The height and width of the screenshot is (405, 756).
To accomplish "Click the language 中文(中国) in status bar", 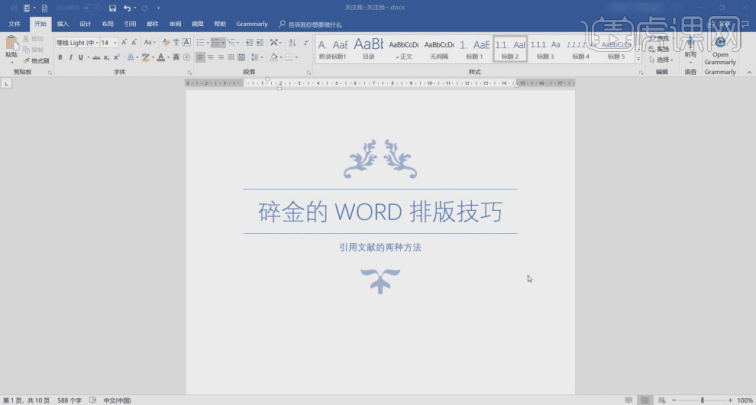I will (x=118, y=400).
